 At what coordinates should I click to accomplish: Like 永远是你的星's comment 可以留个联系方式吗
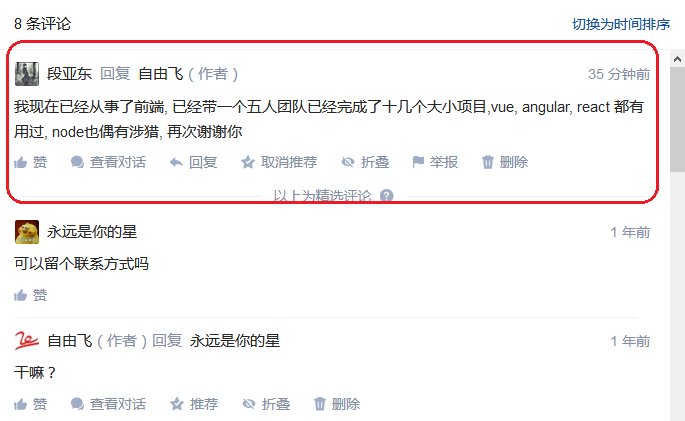pos(31,296)
